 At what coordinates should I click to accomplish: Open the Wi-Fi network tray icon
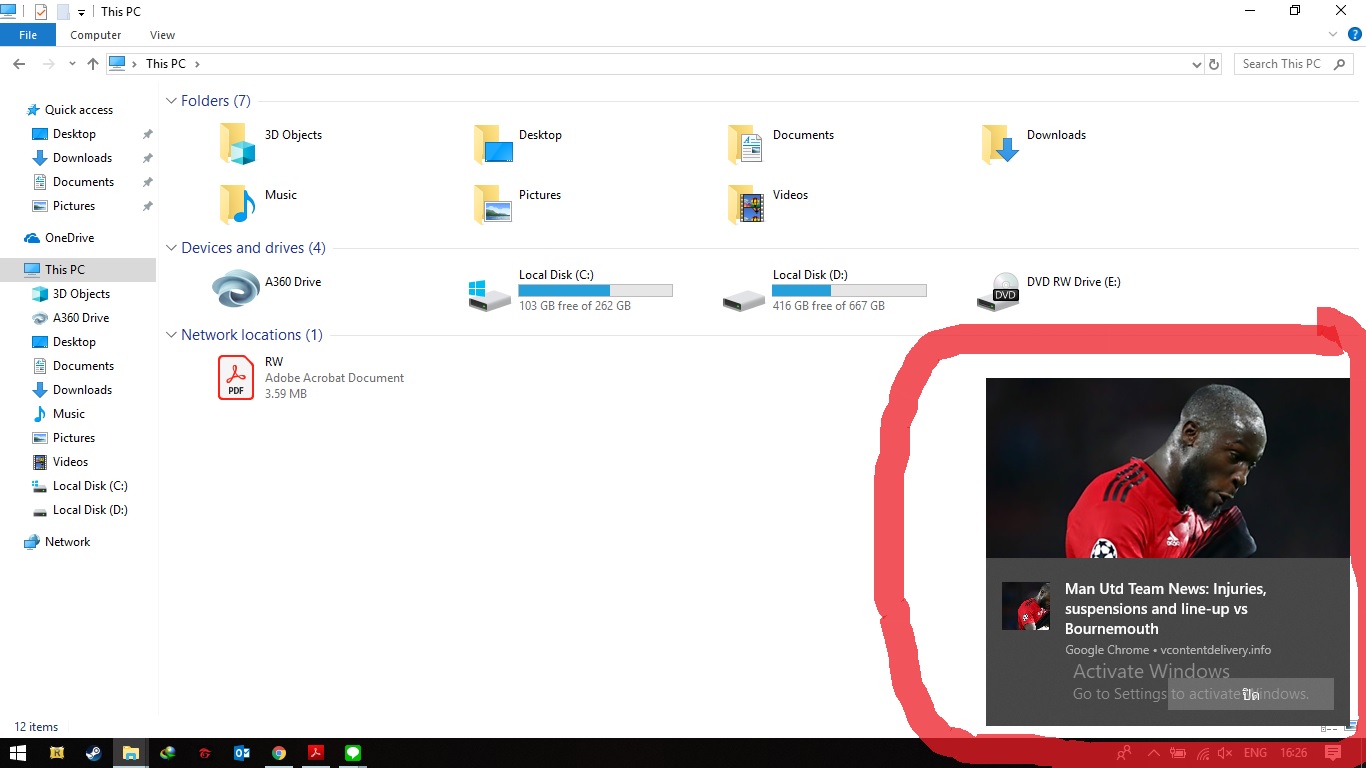tap(1203, 753)
